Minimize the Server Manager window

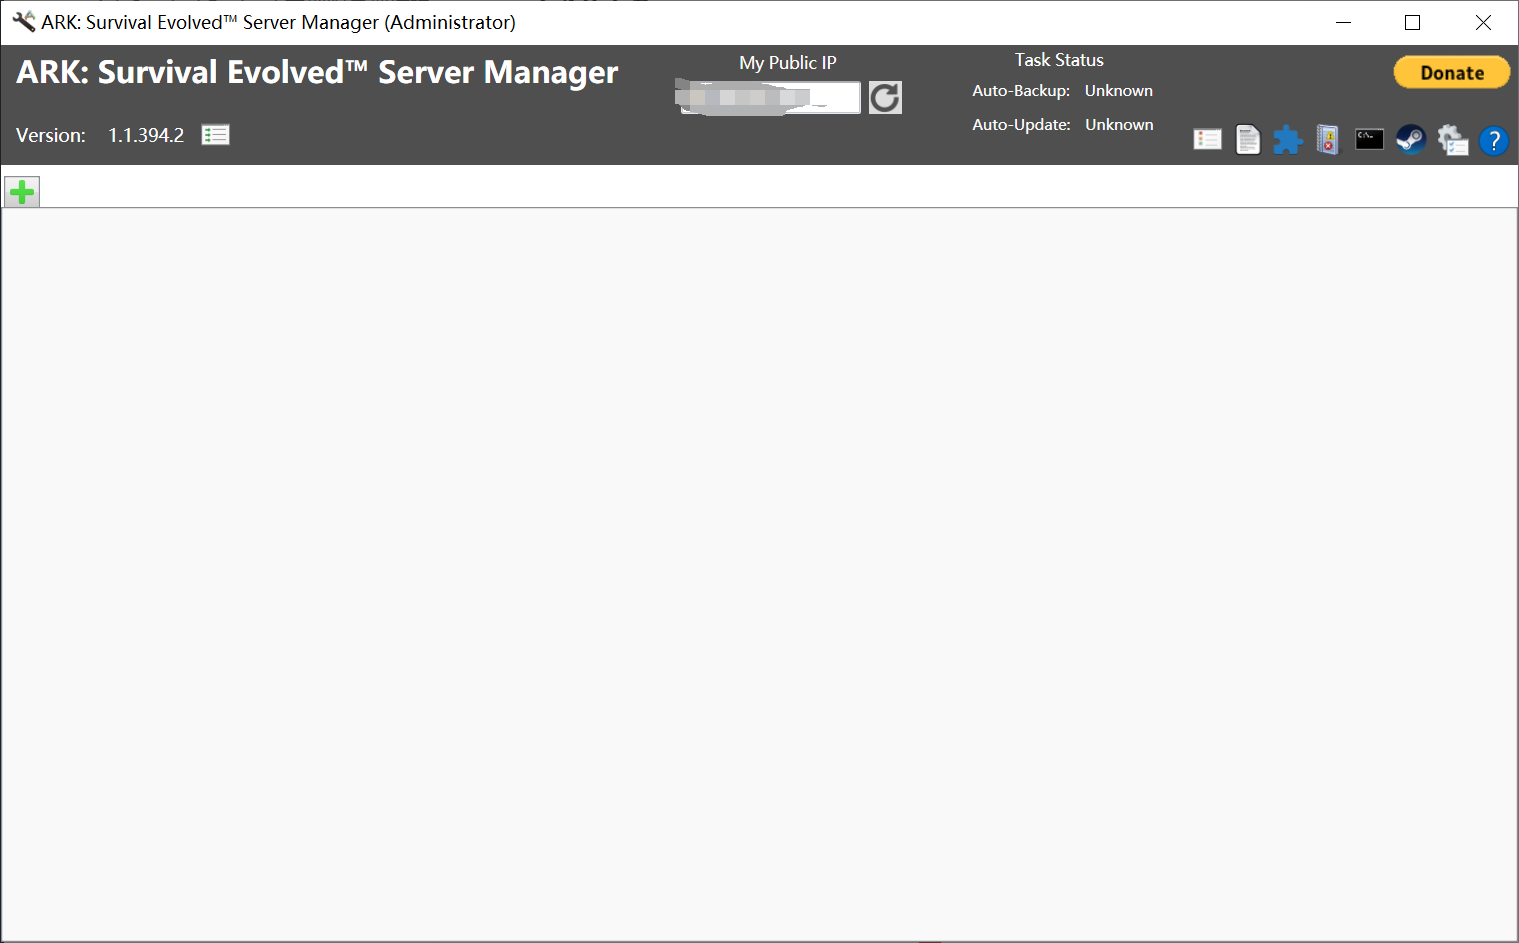(1343, 22)
